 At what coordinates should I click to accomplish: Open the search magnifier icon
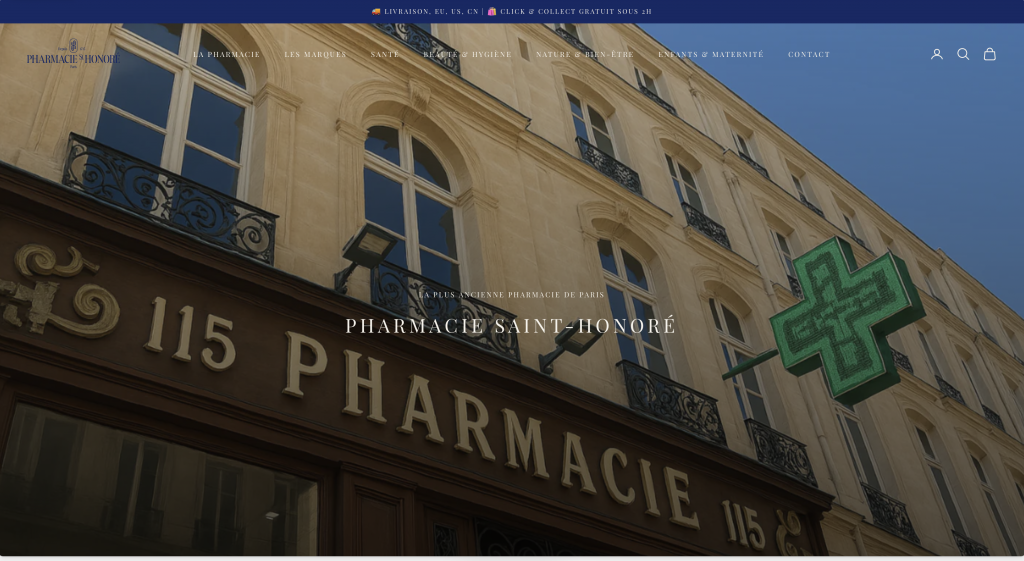[963, 54]
